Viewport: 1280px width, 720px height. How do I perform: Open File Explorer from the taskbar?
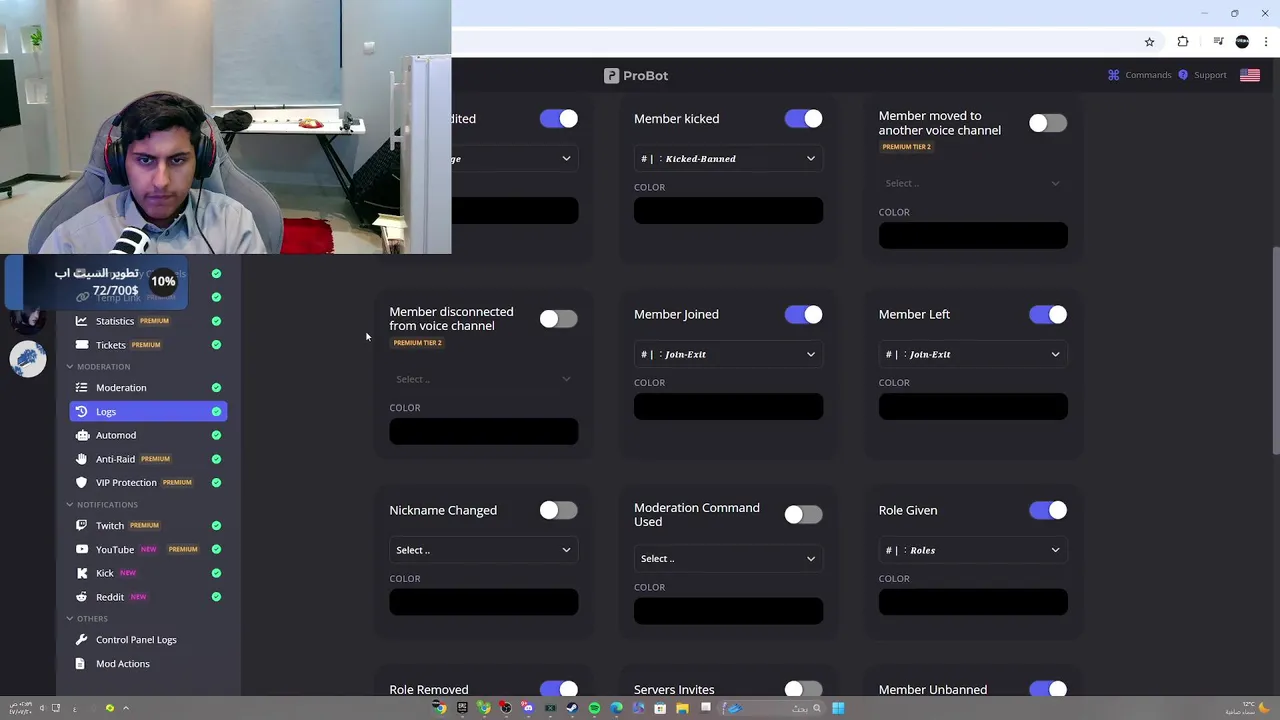pos(682,708)
